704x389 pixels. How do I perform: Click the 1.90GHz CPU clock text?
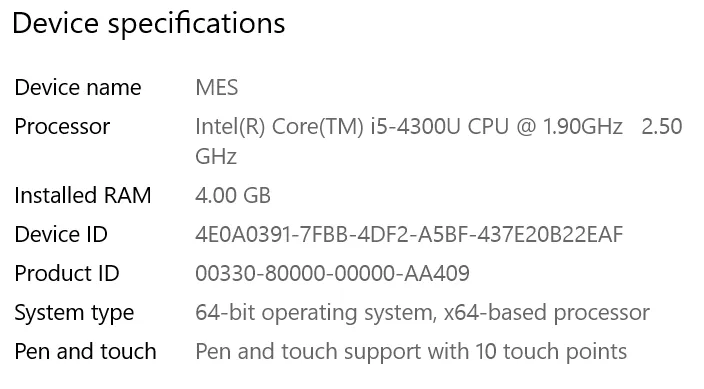point(582,126)
